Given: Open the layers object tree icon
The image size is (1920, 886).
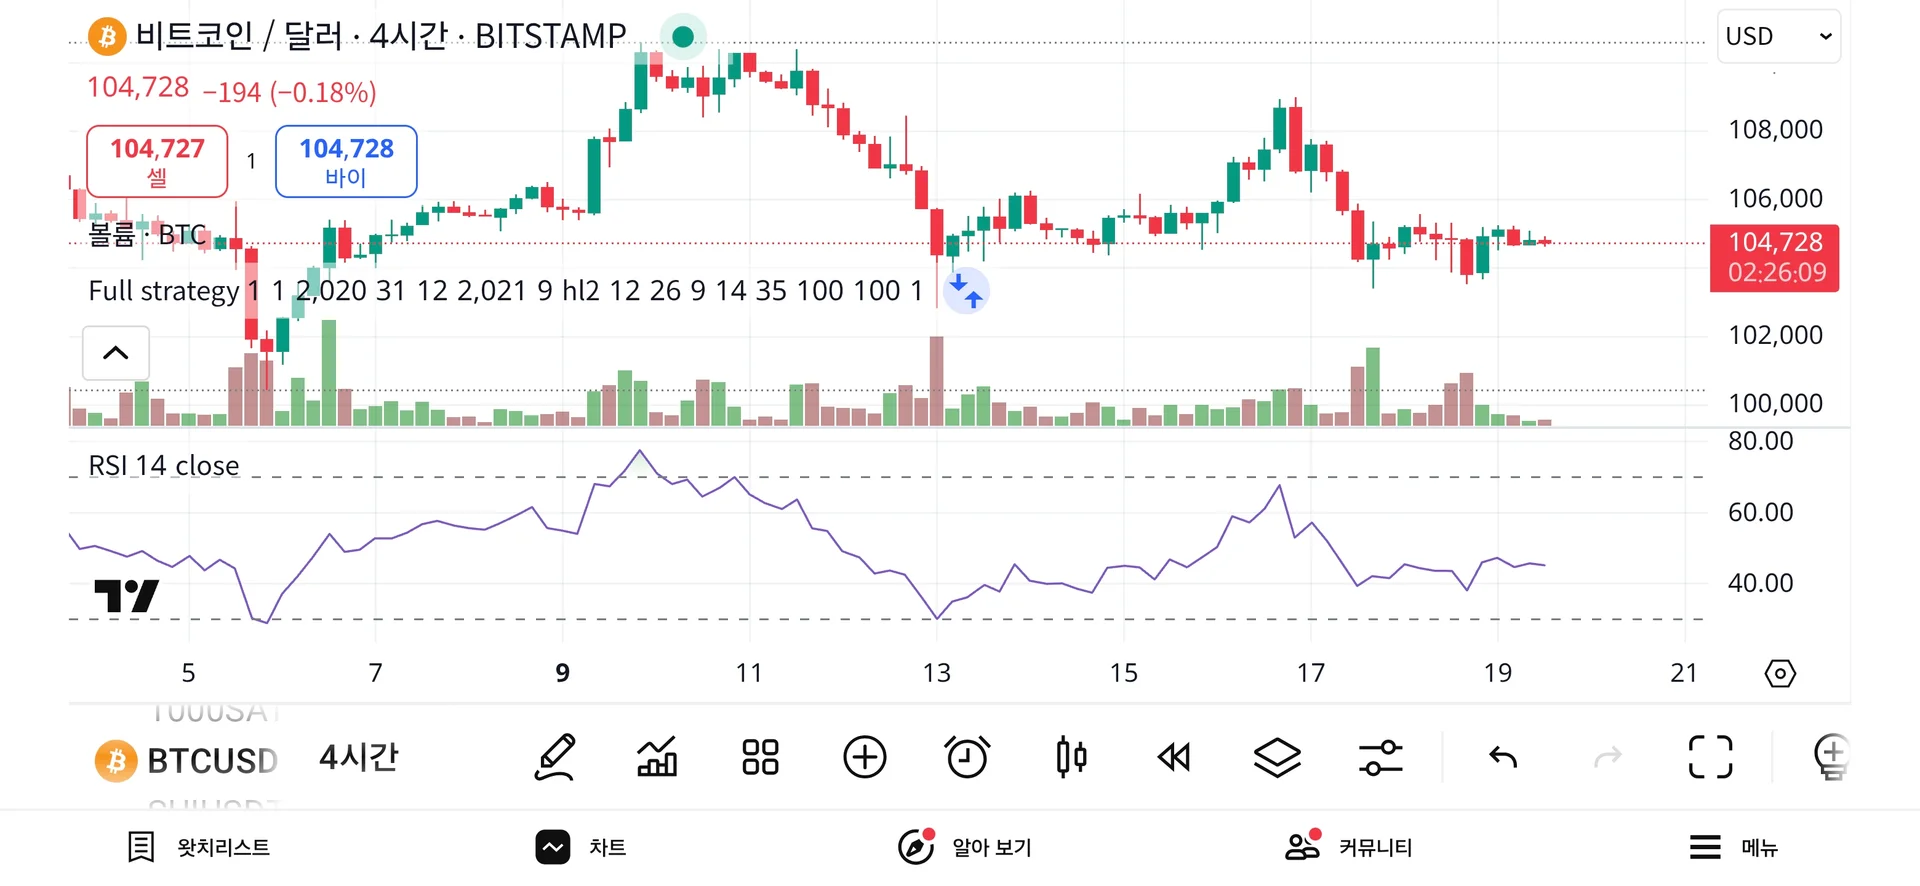Looking at the screenshot, I should 1277,757.
